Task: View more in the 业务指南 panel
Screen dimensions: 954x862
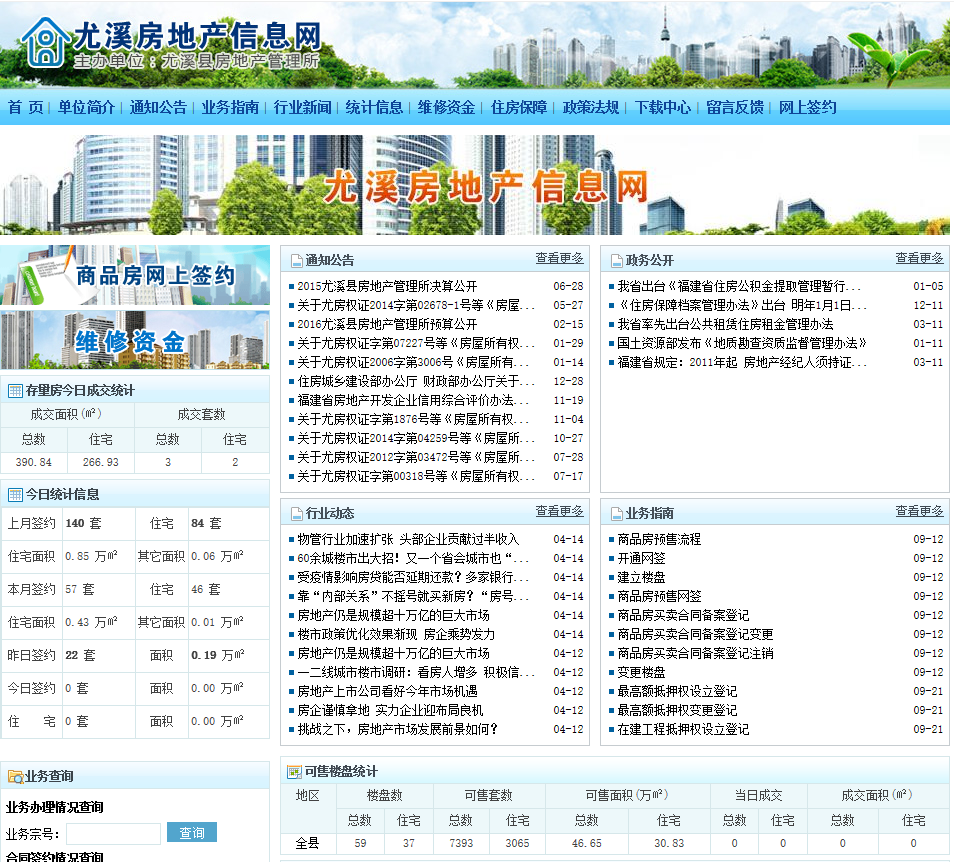Action: (x=919, y=511)
